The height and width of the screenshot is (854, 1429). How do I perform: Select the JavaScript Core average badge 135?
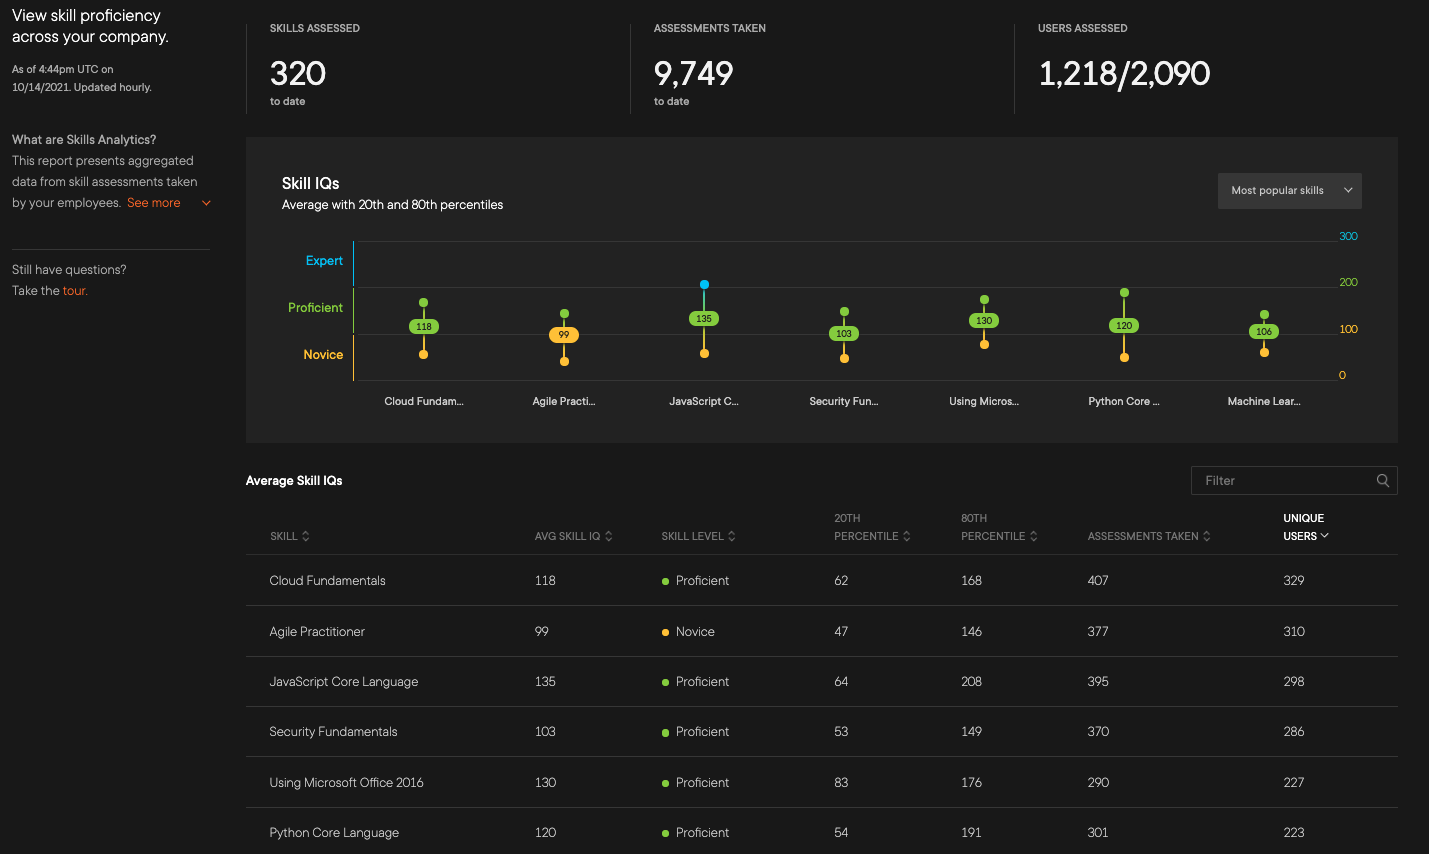(x=704, y=319)
